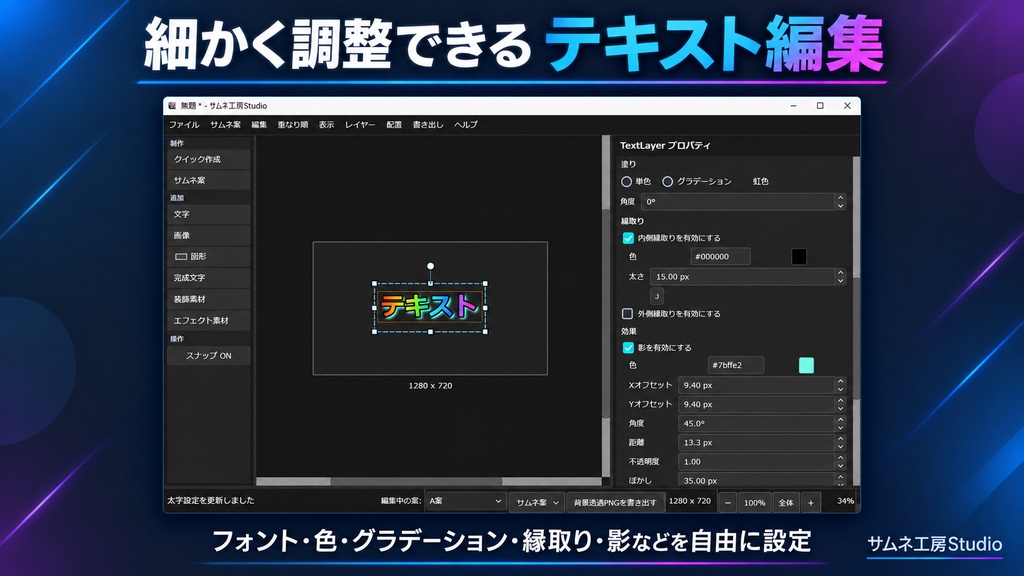Uncheck 影を有効にする checkbox
Screen dimensions: 1024x576
pos(628,347)
